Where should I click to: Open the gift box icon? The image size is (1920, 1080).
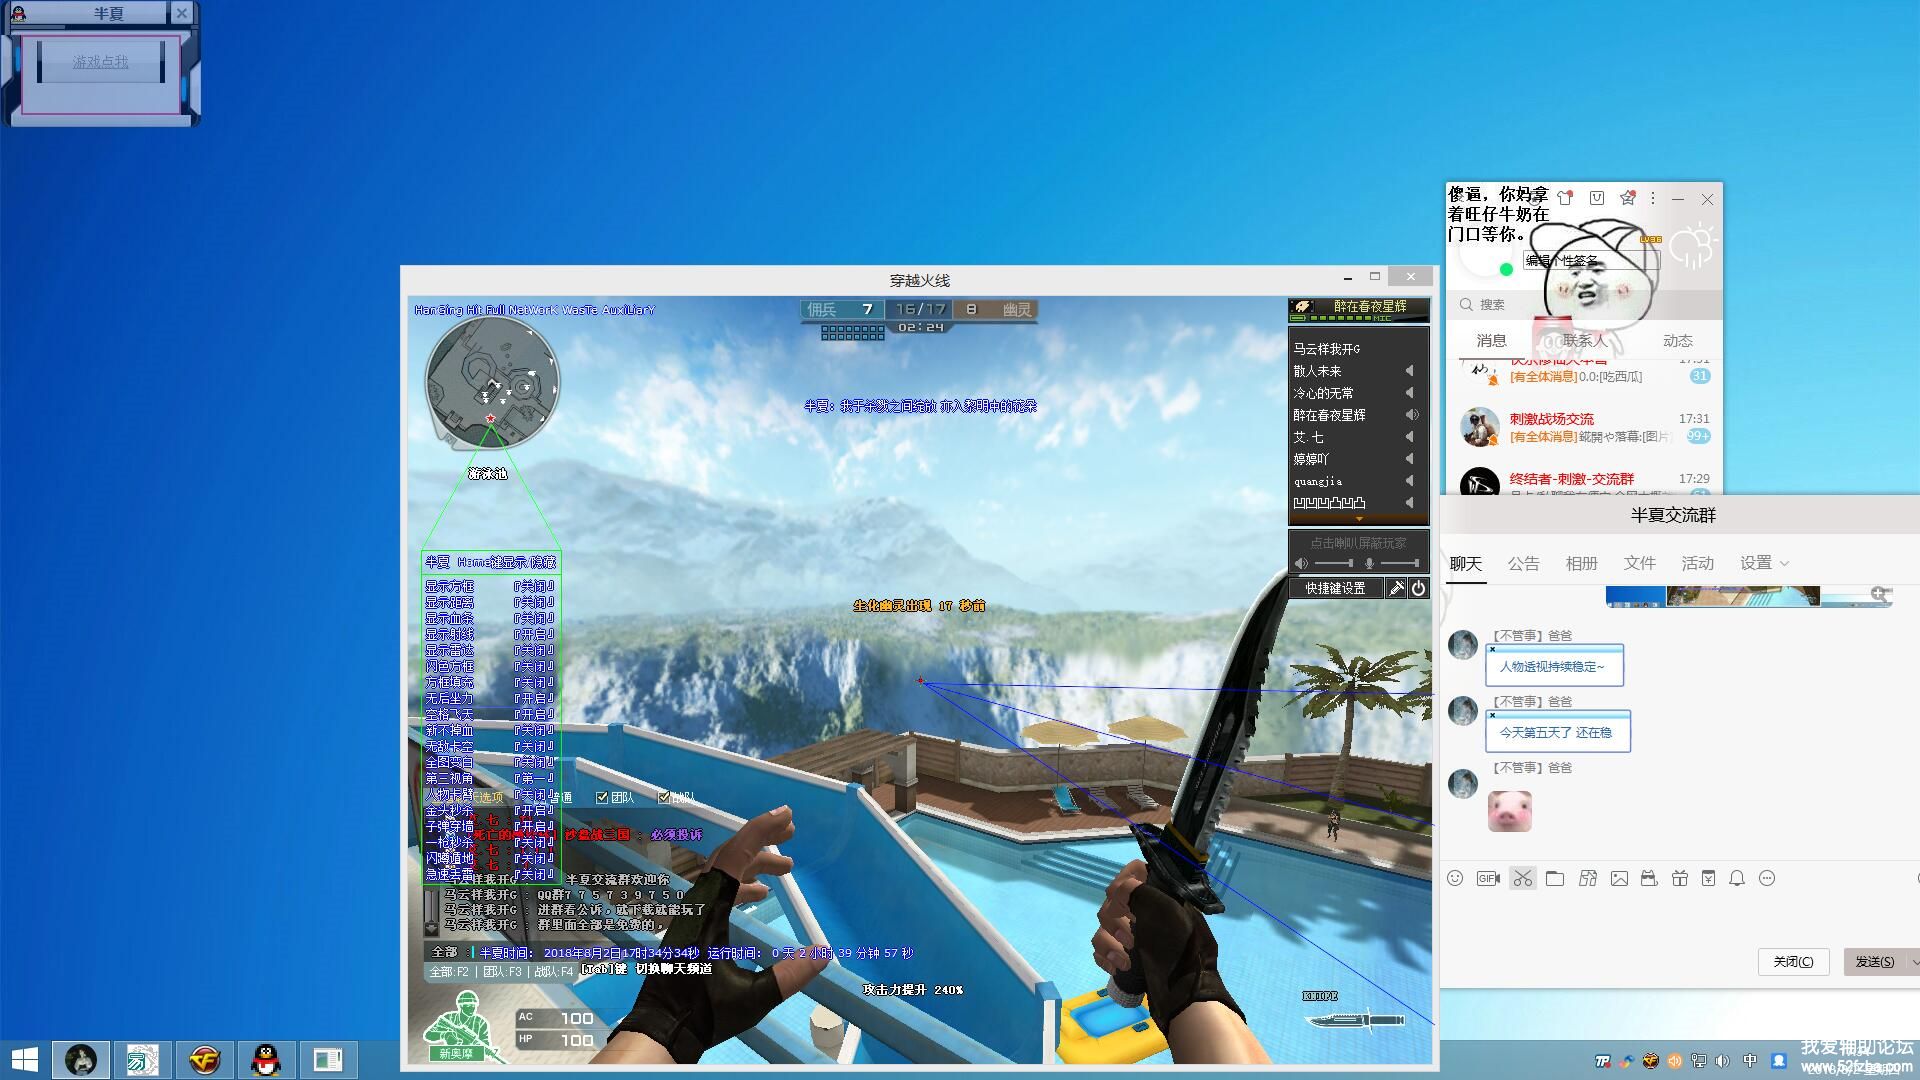1680,878
